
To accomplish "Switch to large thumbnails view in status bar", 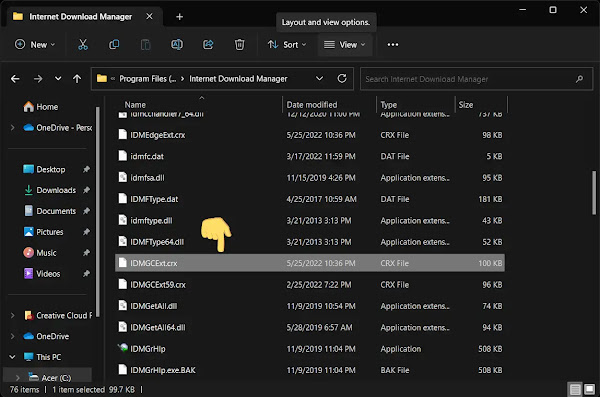I will point(589,390).
